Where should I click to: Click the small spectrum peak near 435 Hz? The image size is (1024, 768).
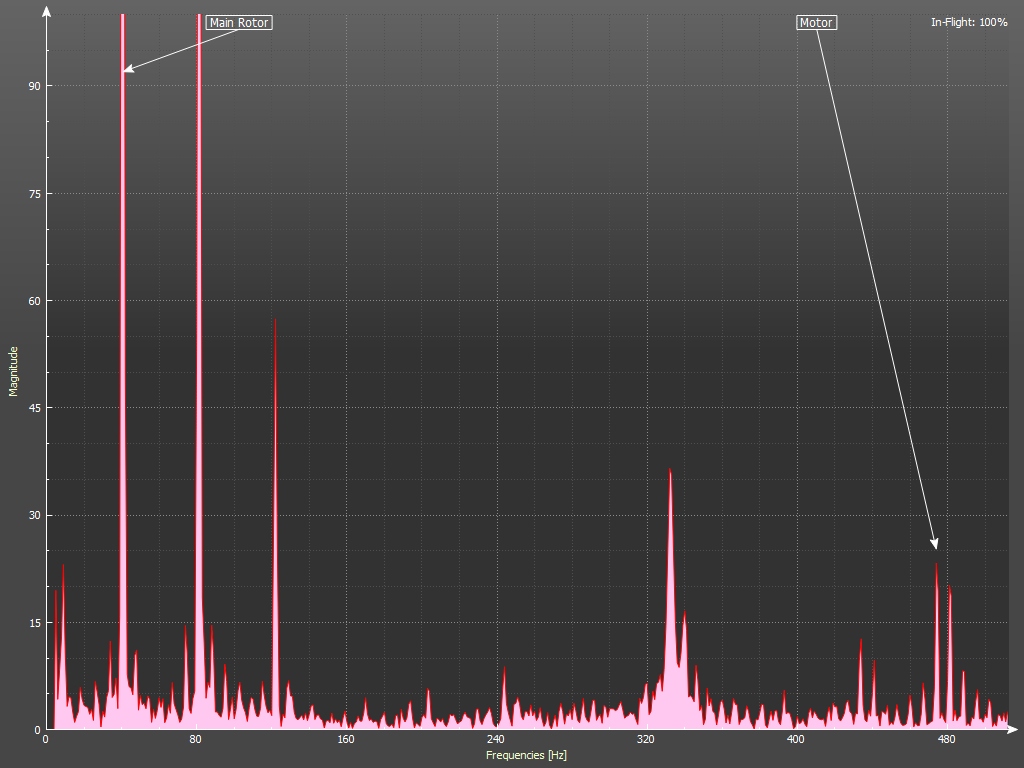tap(860, 642)
